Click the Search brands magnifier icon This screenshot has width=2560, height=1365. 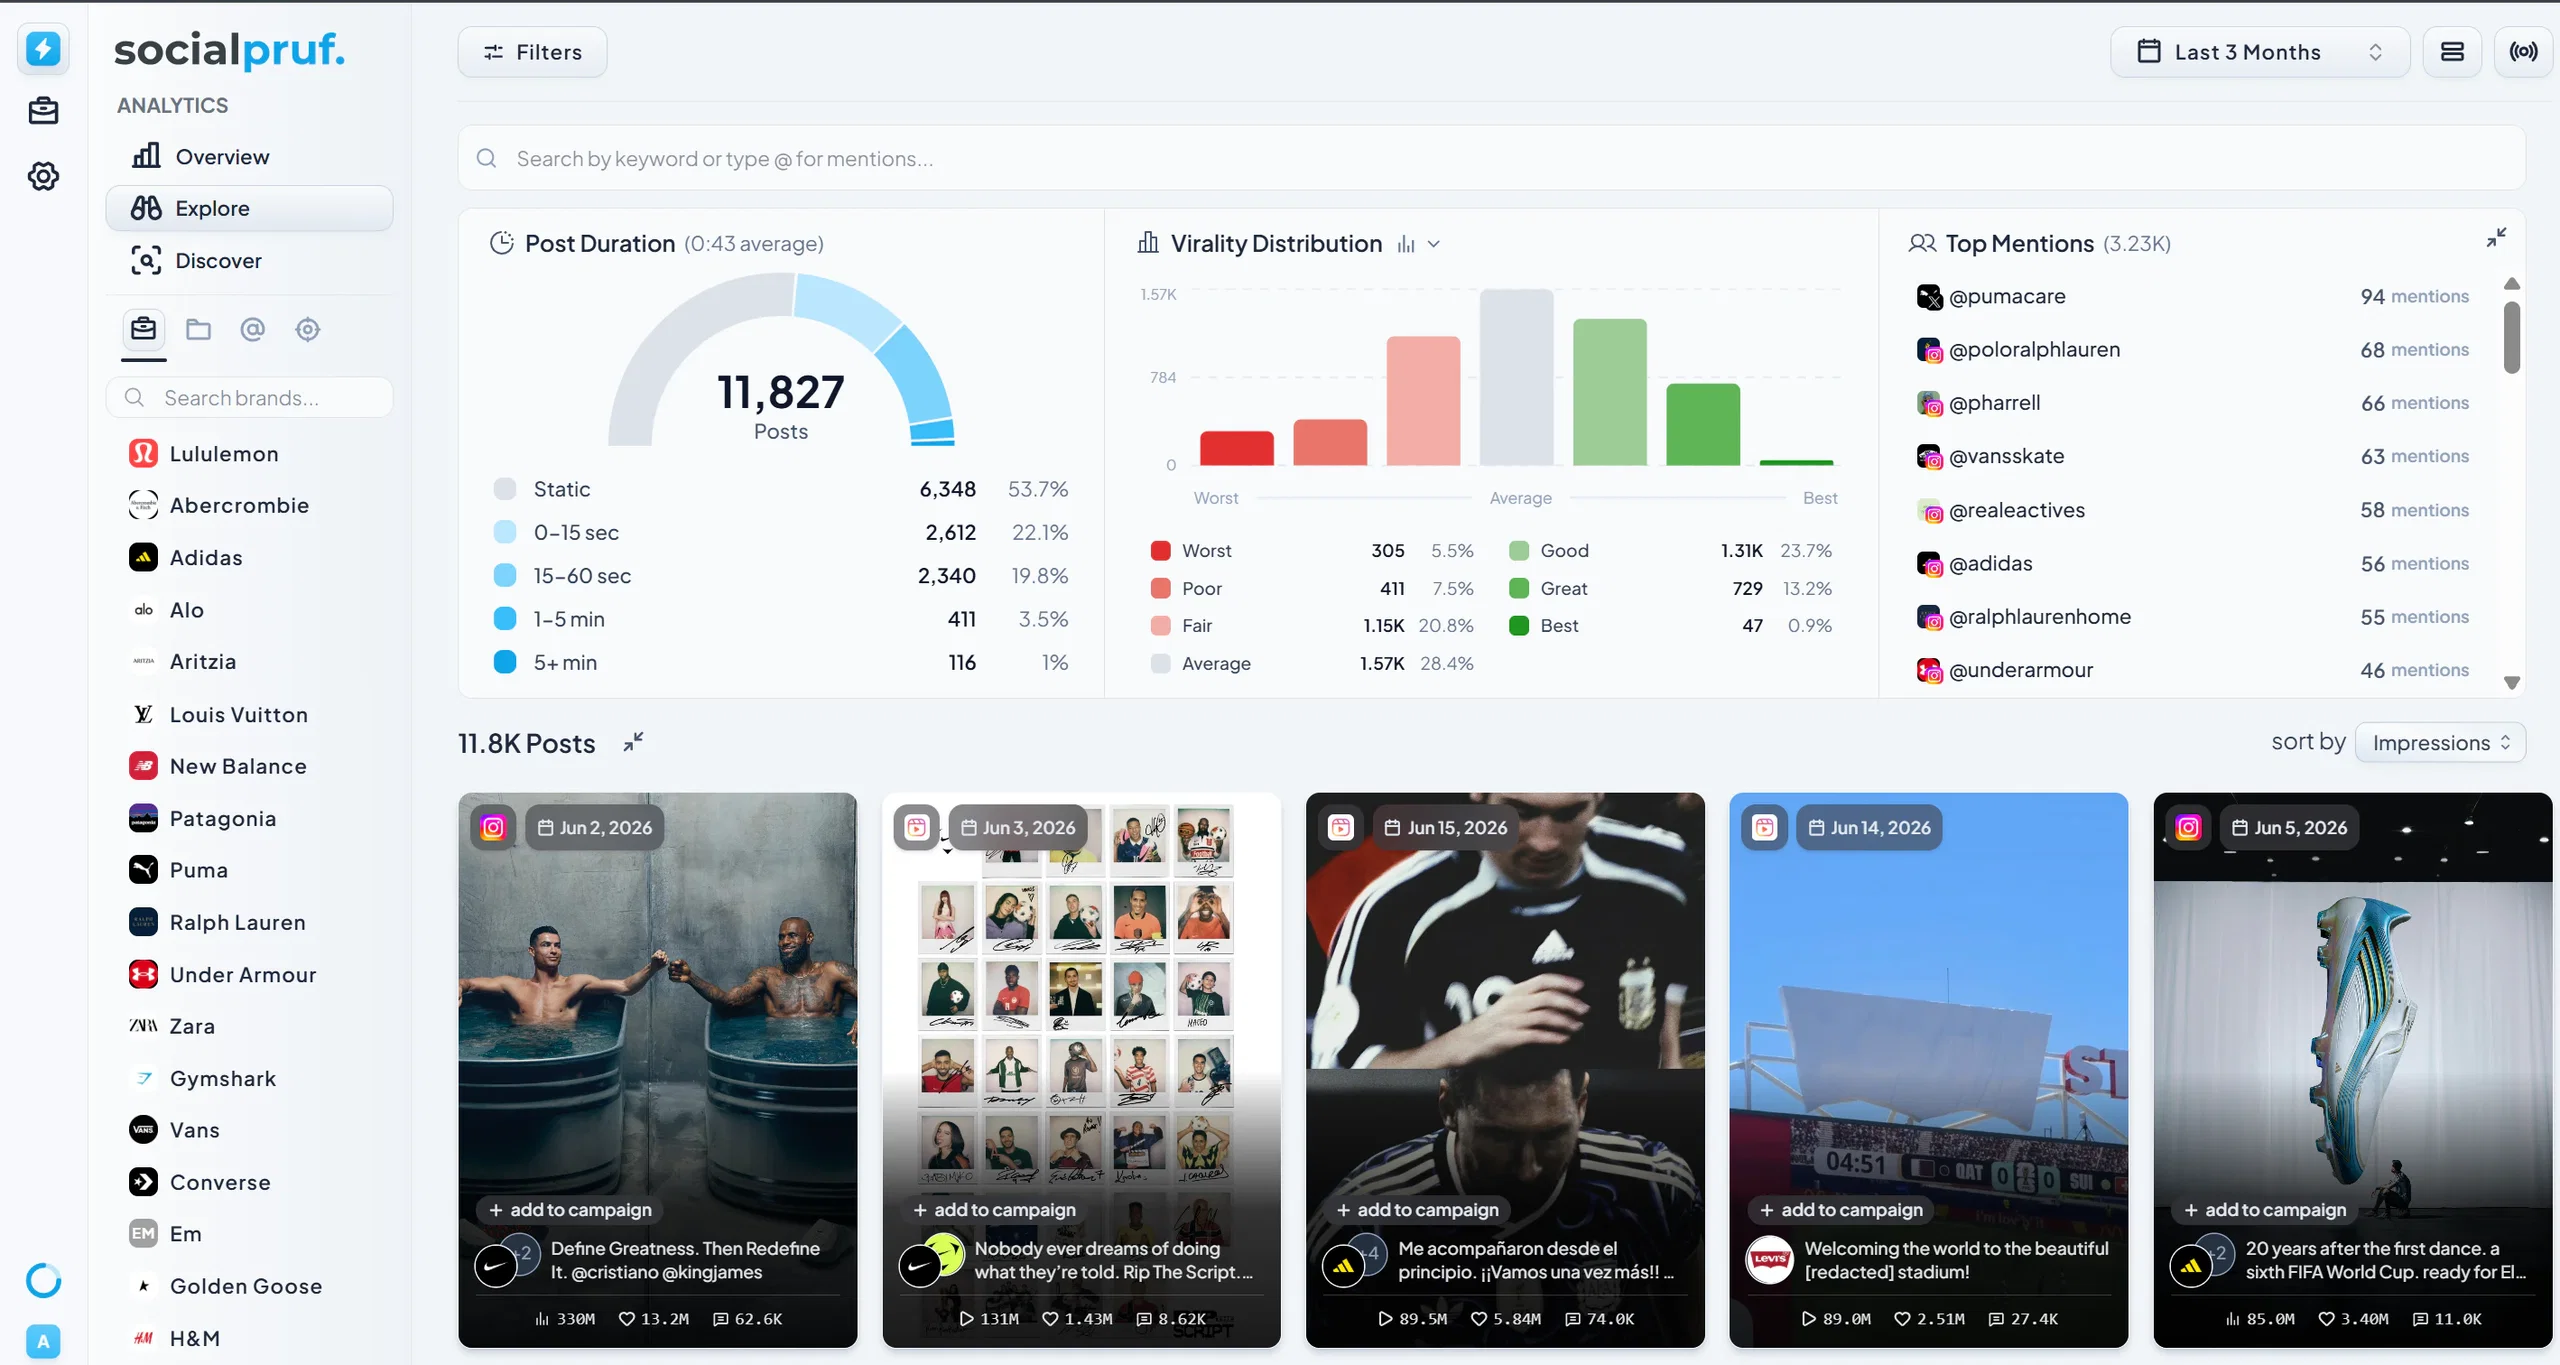pos(134,398)
